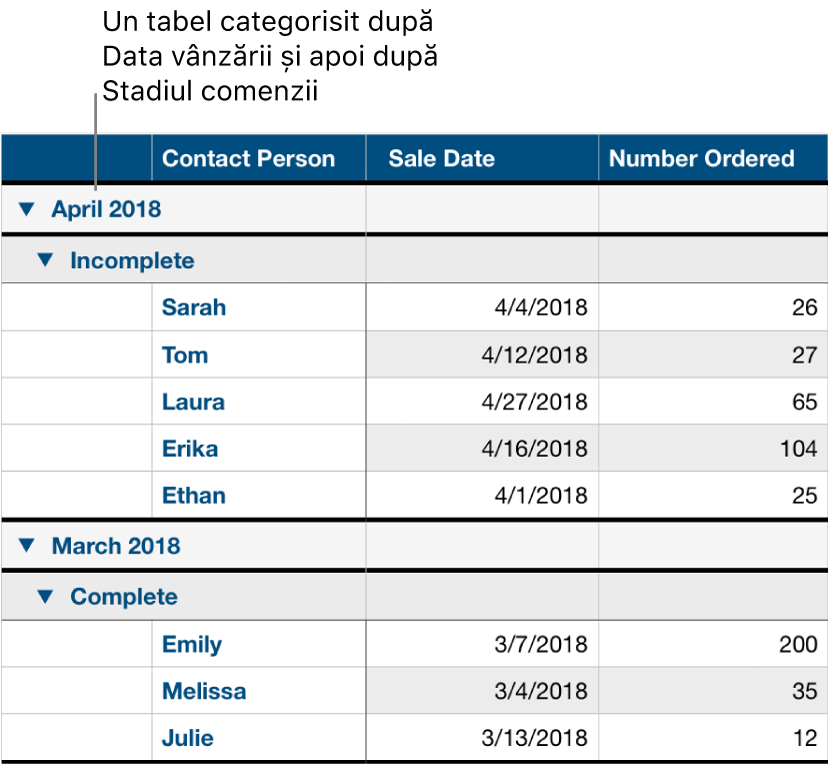This screenshot has height=764, width=828.
Task: Select Sarah in the Contact Person column
Action: point(193,307)
